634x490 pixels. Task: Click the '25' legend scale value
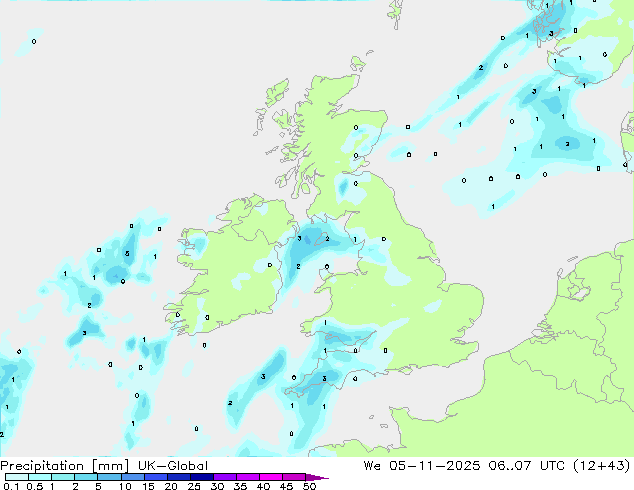click(x=194, y=486)
